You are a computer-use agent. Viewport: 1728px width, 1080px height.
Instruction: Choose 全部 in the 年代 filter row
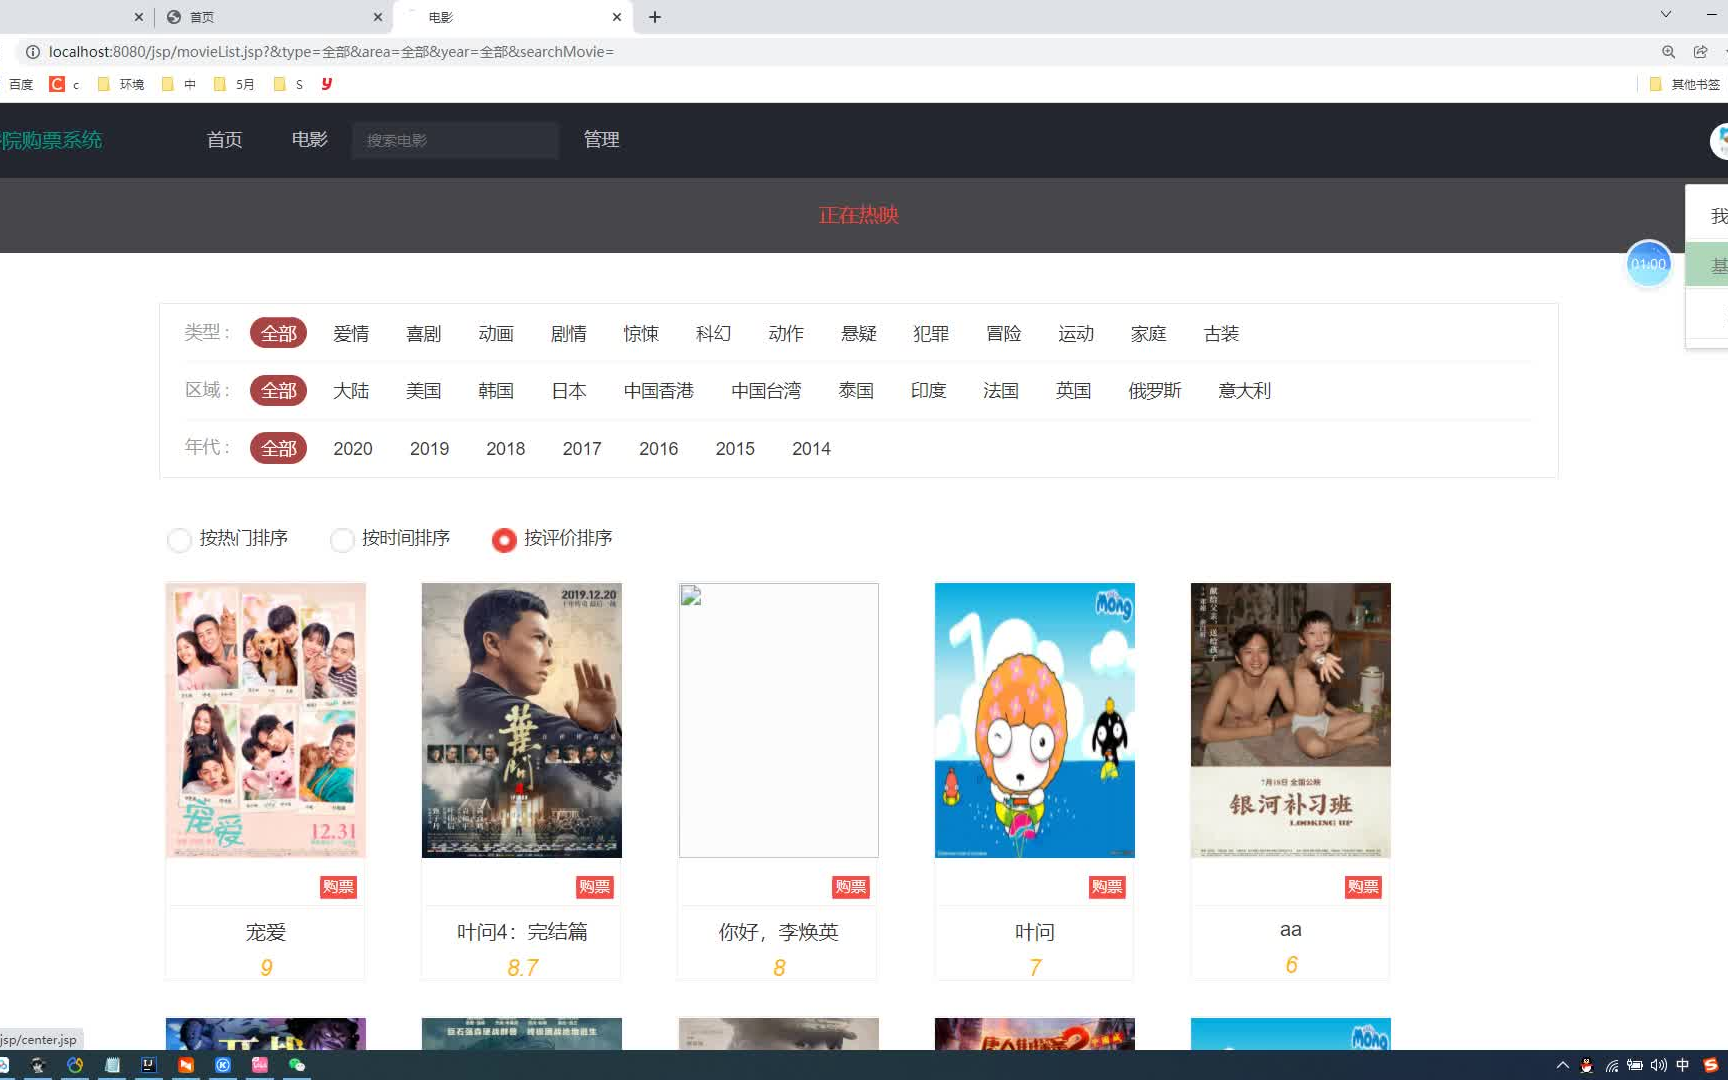279,448
